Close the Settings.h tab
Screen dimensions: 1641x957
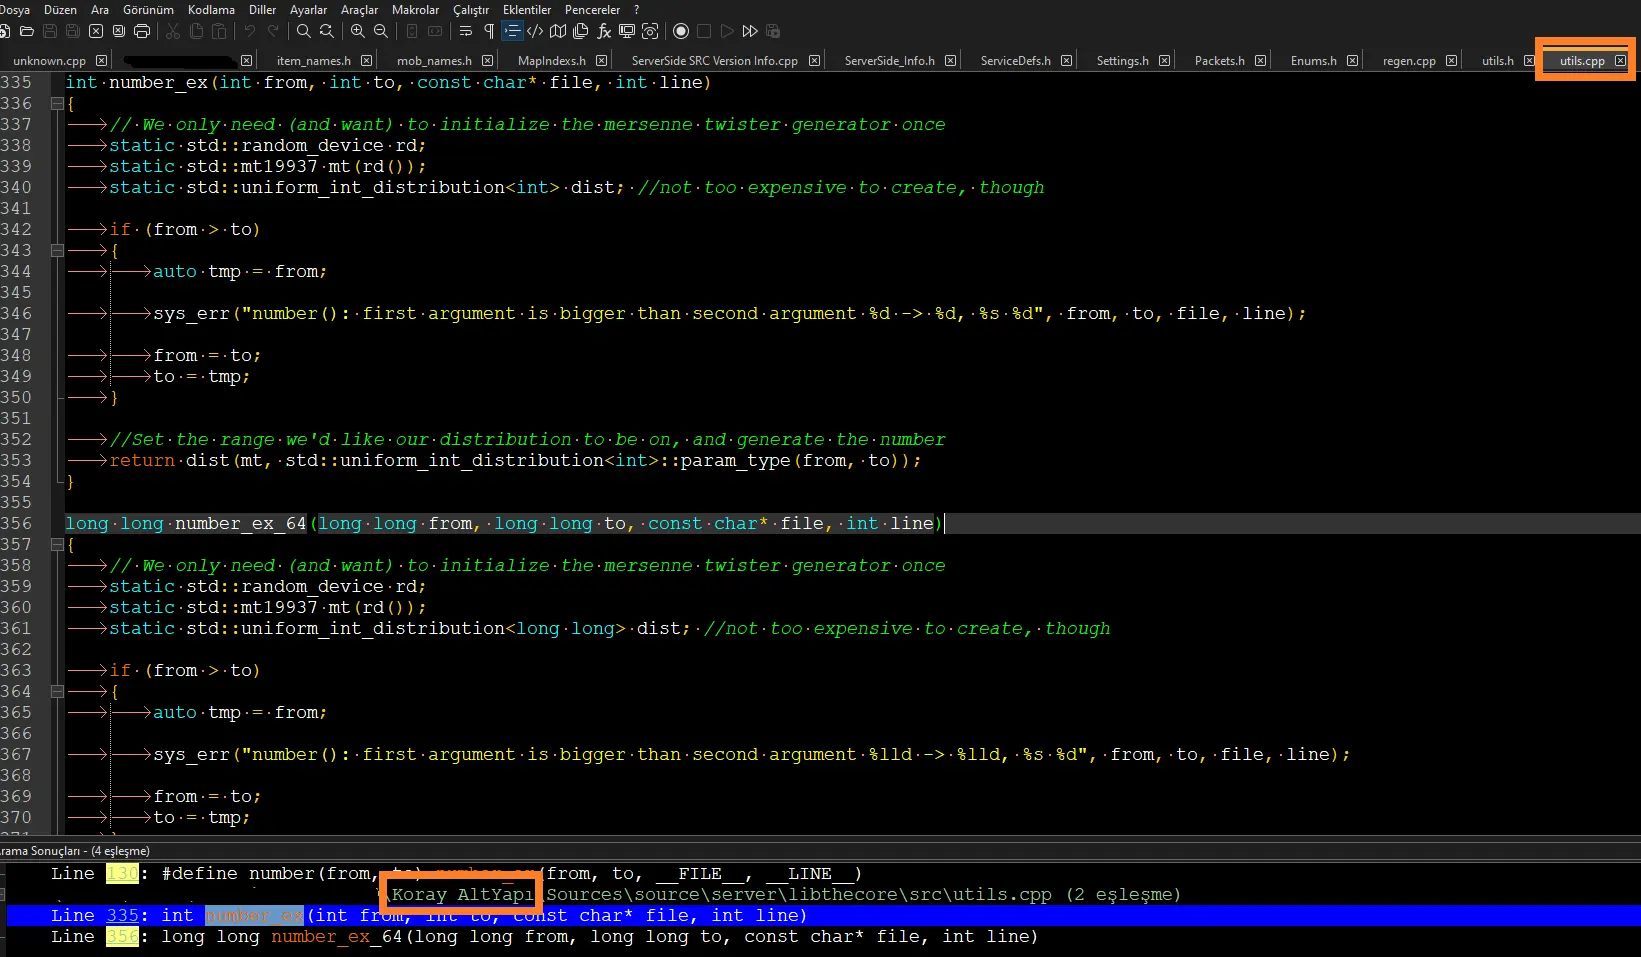(1164, 61)
